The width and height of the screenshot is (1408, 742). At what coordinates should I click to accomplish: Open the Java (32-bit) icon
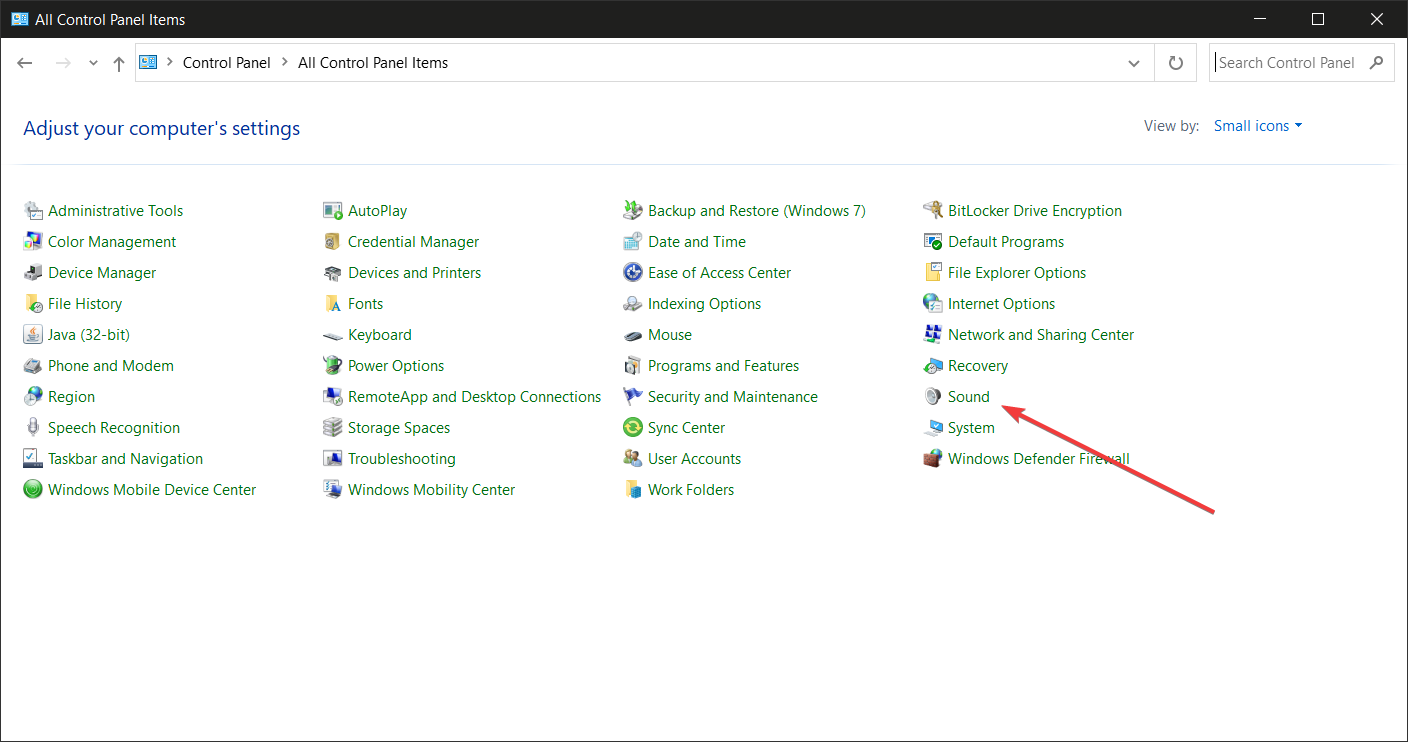coord(33,335)
